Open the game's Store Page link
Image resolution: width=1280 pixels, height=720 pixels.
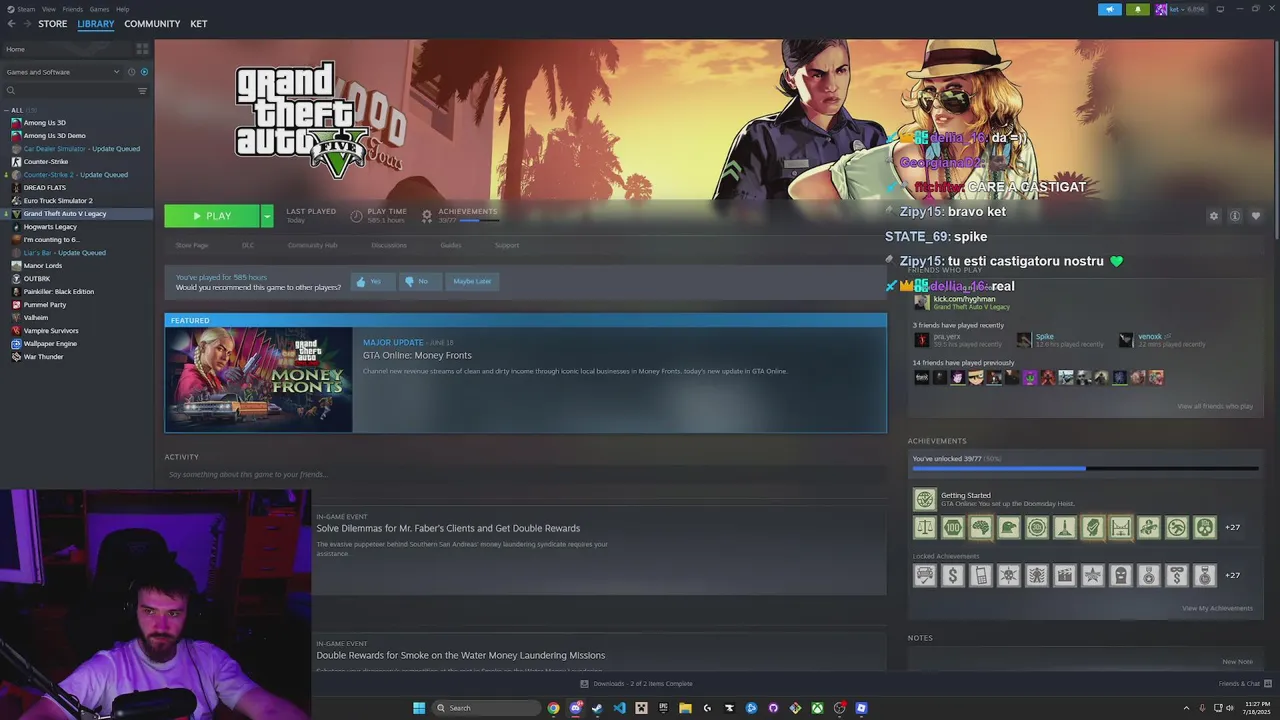click(192, 245)
